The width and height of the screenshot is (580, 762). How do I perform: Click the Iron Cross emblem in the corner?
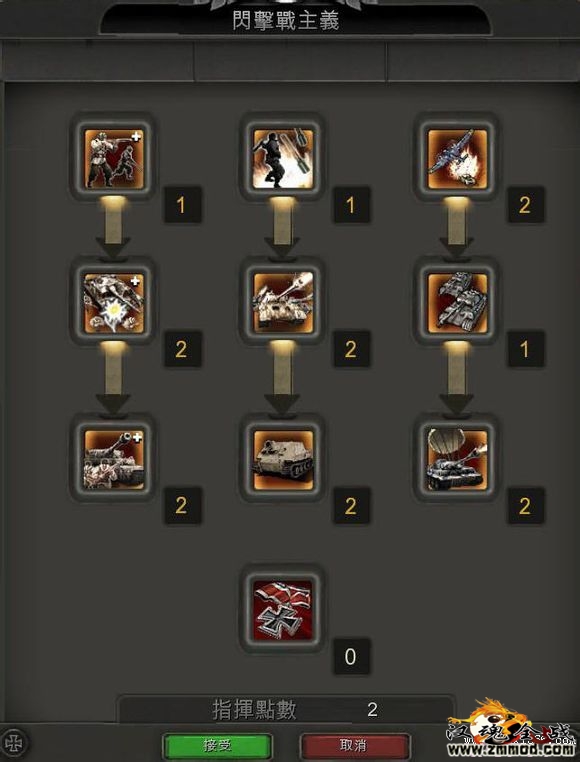pyautogui.click(x=15, y=743)
